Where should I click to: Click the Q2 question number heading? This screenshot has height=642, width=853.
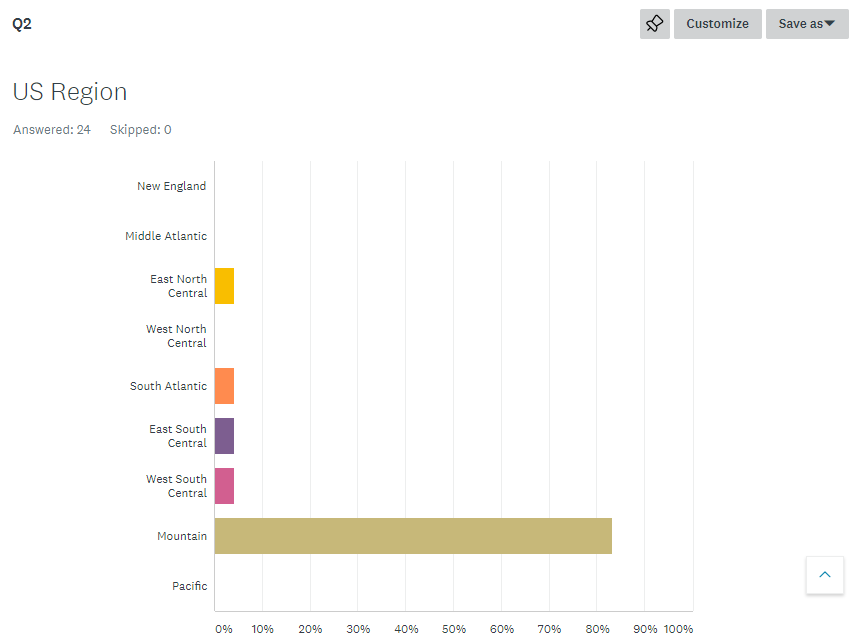click(22, 24)
